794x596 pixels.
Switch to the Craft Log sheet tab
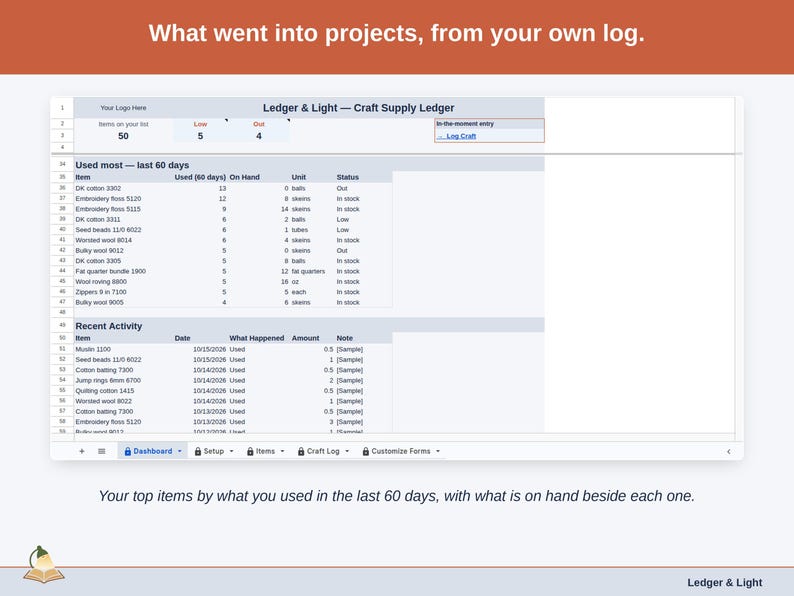323,451
